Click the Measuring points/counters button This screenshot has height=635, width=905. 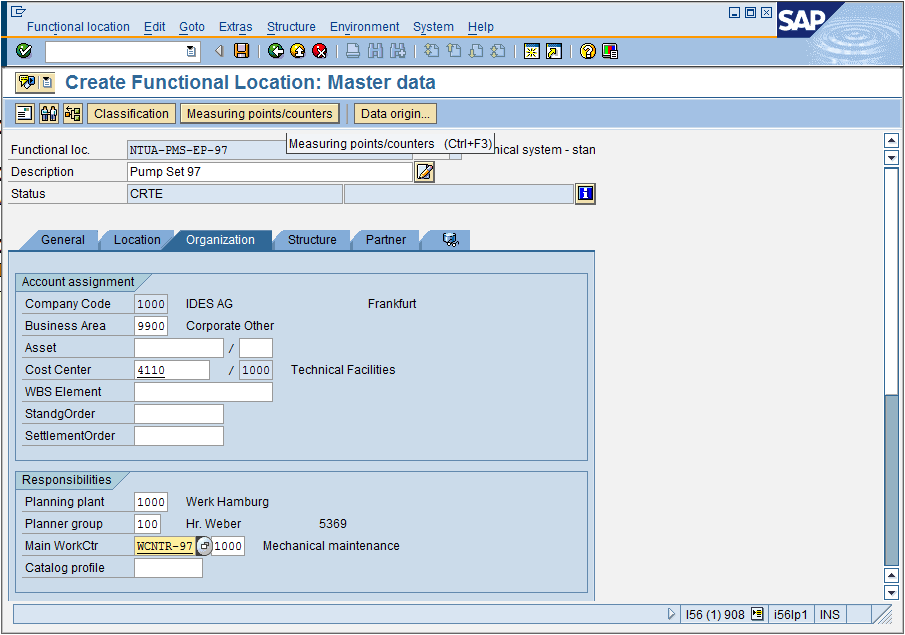(x=259, y=114)
